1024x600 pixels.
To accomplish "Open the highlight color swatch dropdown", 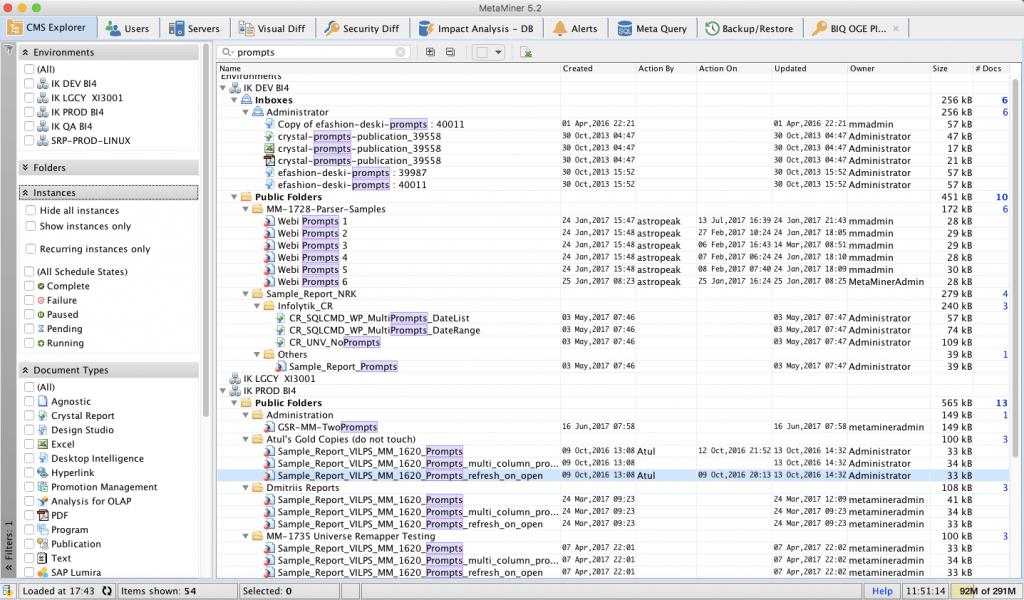I will tap(498, 52).
